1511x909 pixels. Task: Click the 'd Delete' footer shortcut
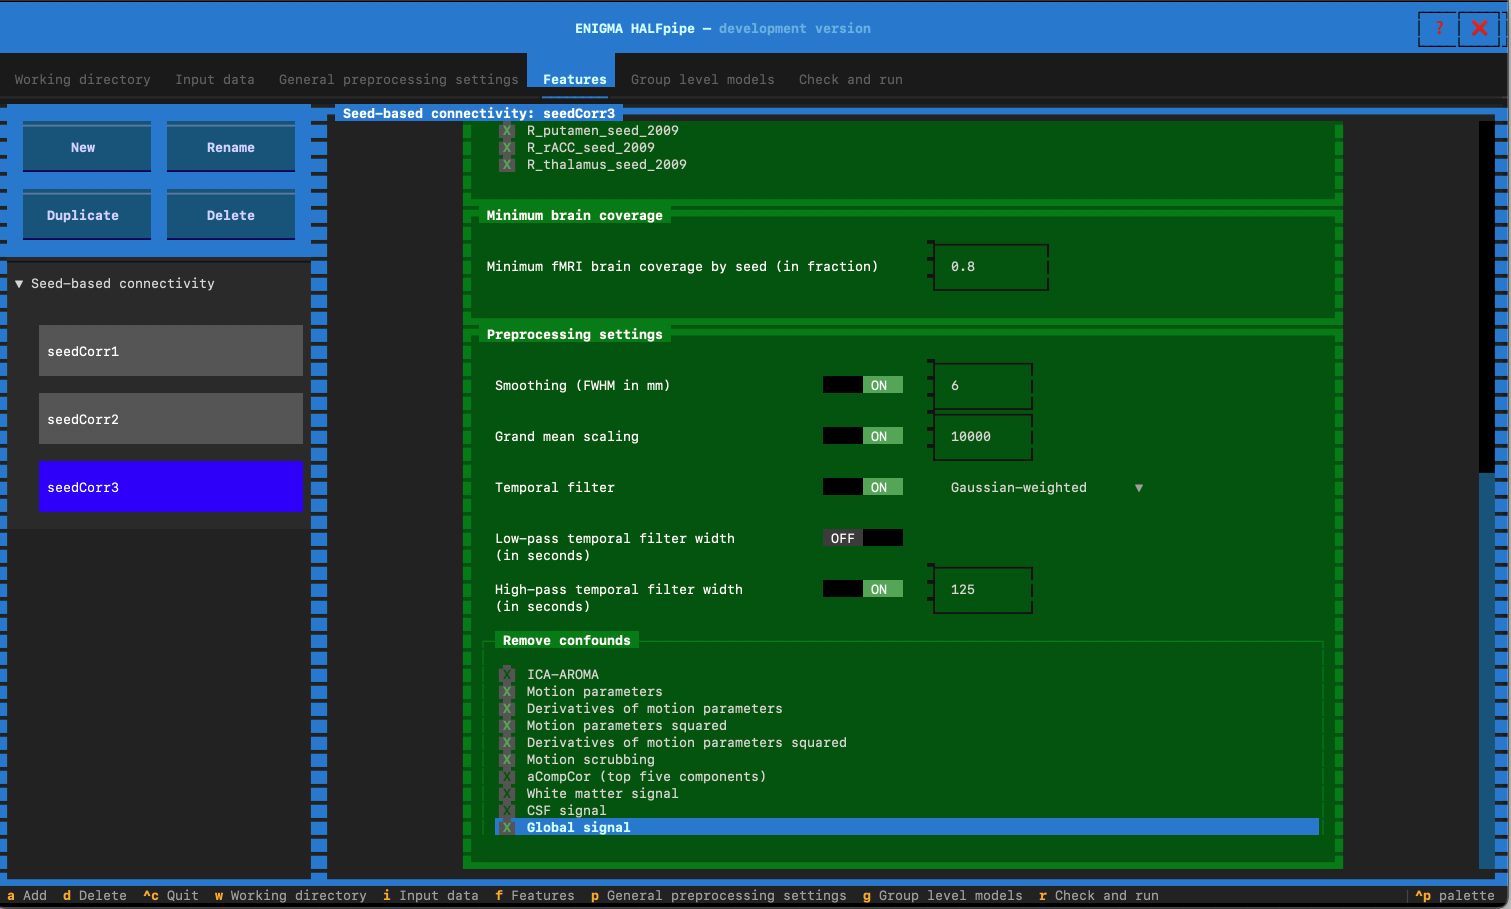tap(95, 896)
